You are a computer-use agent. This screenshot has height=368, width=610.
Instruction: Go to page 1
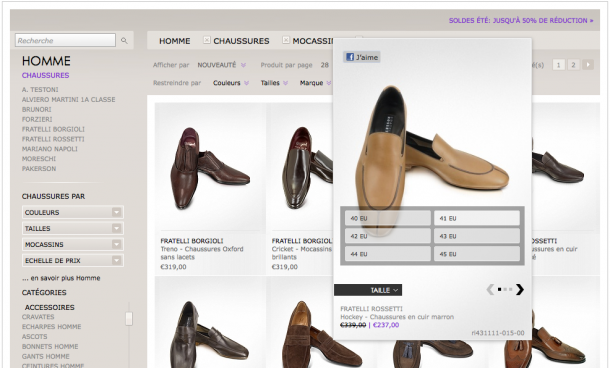pos(558,65)
